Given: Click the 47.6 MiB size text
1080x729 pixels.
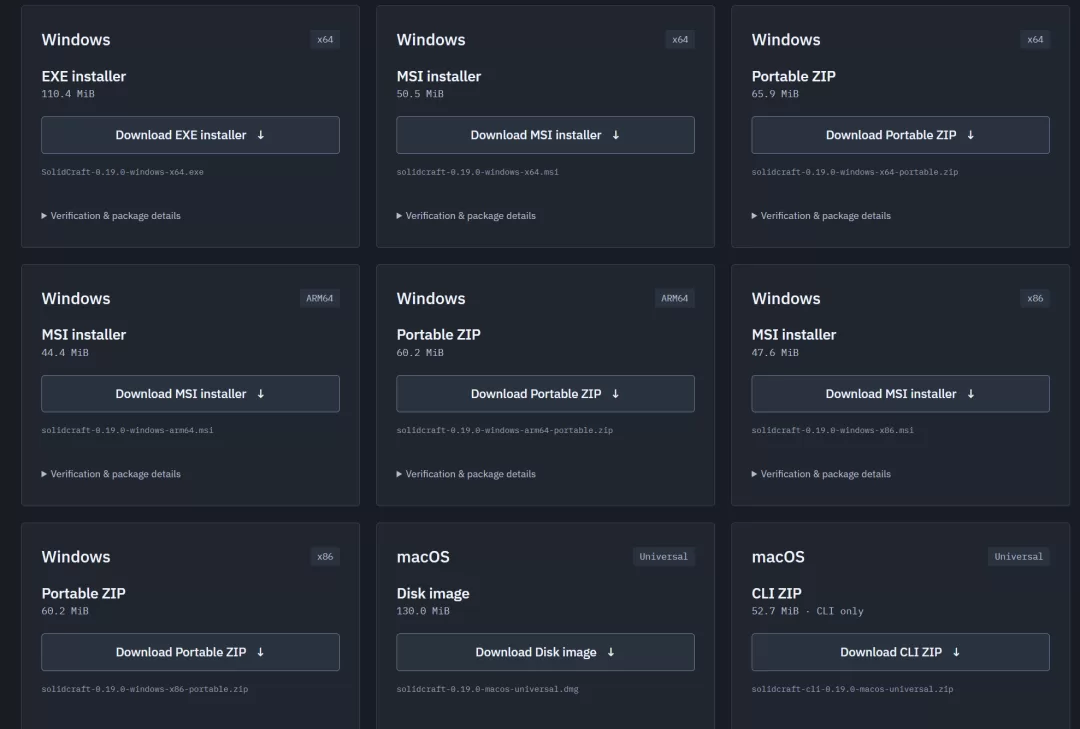Looking at the screenshot, I should [x=776, y=353].
